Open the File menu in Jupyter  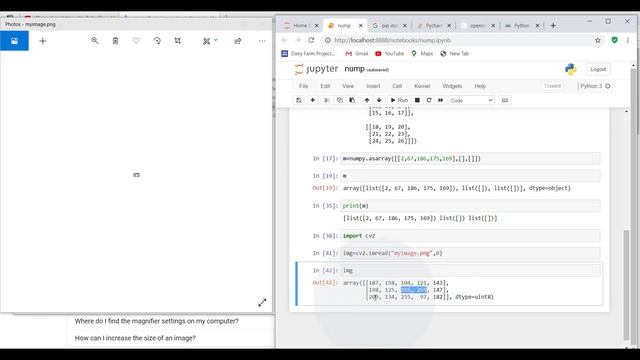point(304,86)
